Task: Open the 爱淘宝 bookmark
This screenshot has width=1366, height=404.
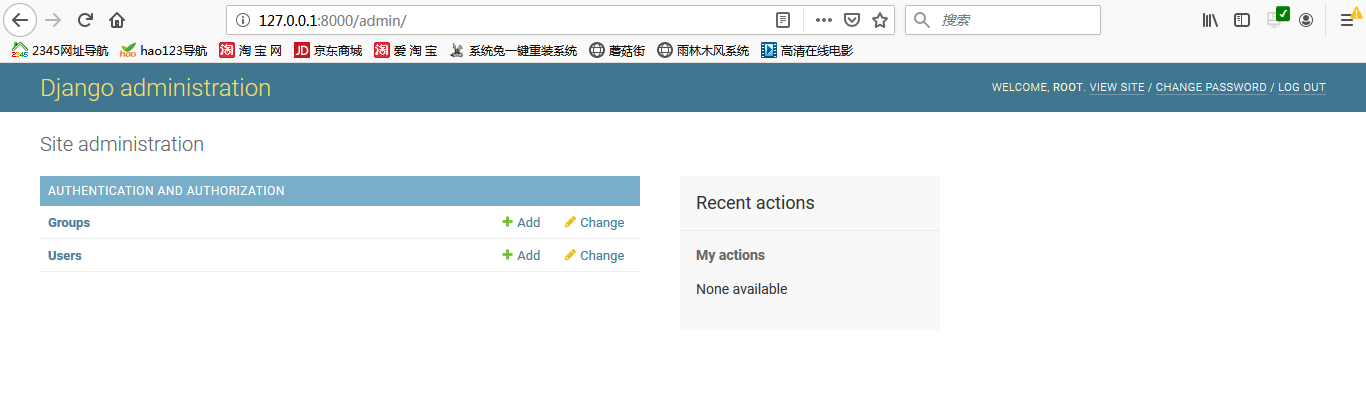Action: point(406,50)
